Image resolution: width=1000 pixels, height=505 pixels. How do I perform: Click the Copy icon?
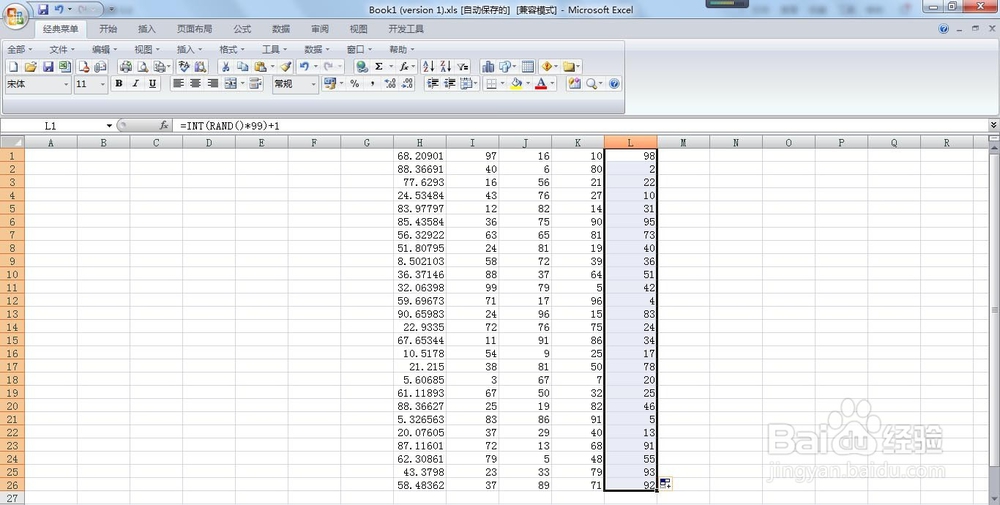[x=242, y=66]
